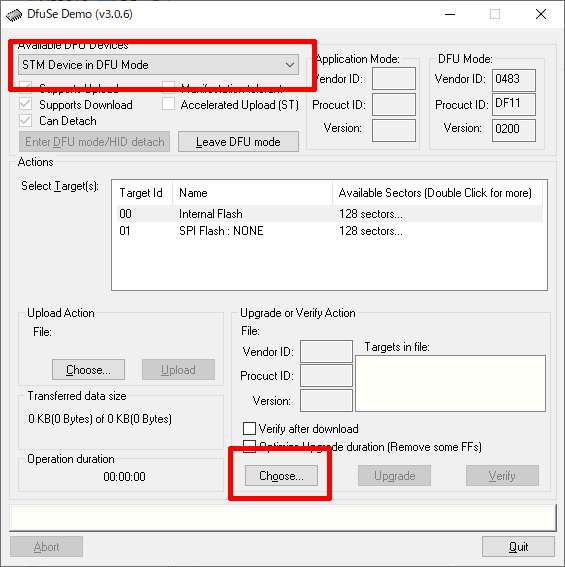Click Choose button in Upload Action group
The height and width of the screenshot is (567, 565).
[x=88, y=370]
